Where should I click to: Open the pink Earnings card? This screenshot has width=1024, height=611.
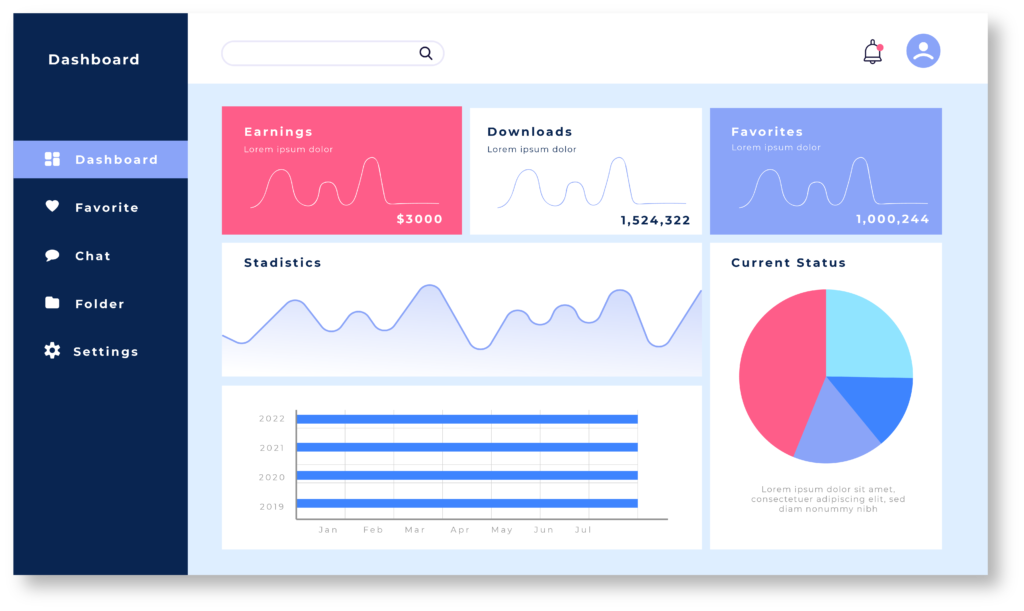point(342,171)
